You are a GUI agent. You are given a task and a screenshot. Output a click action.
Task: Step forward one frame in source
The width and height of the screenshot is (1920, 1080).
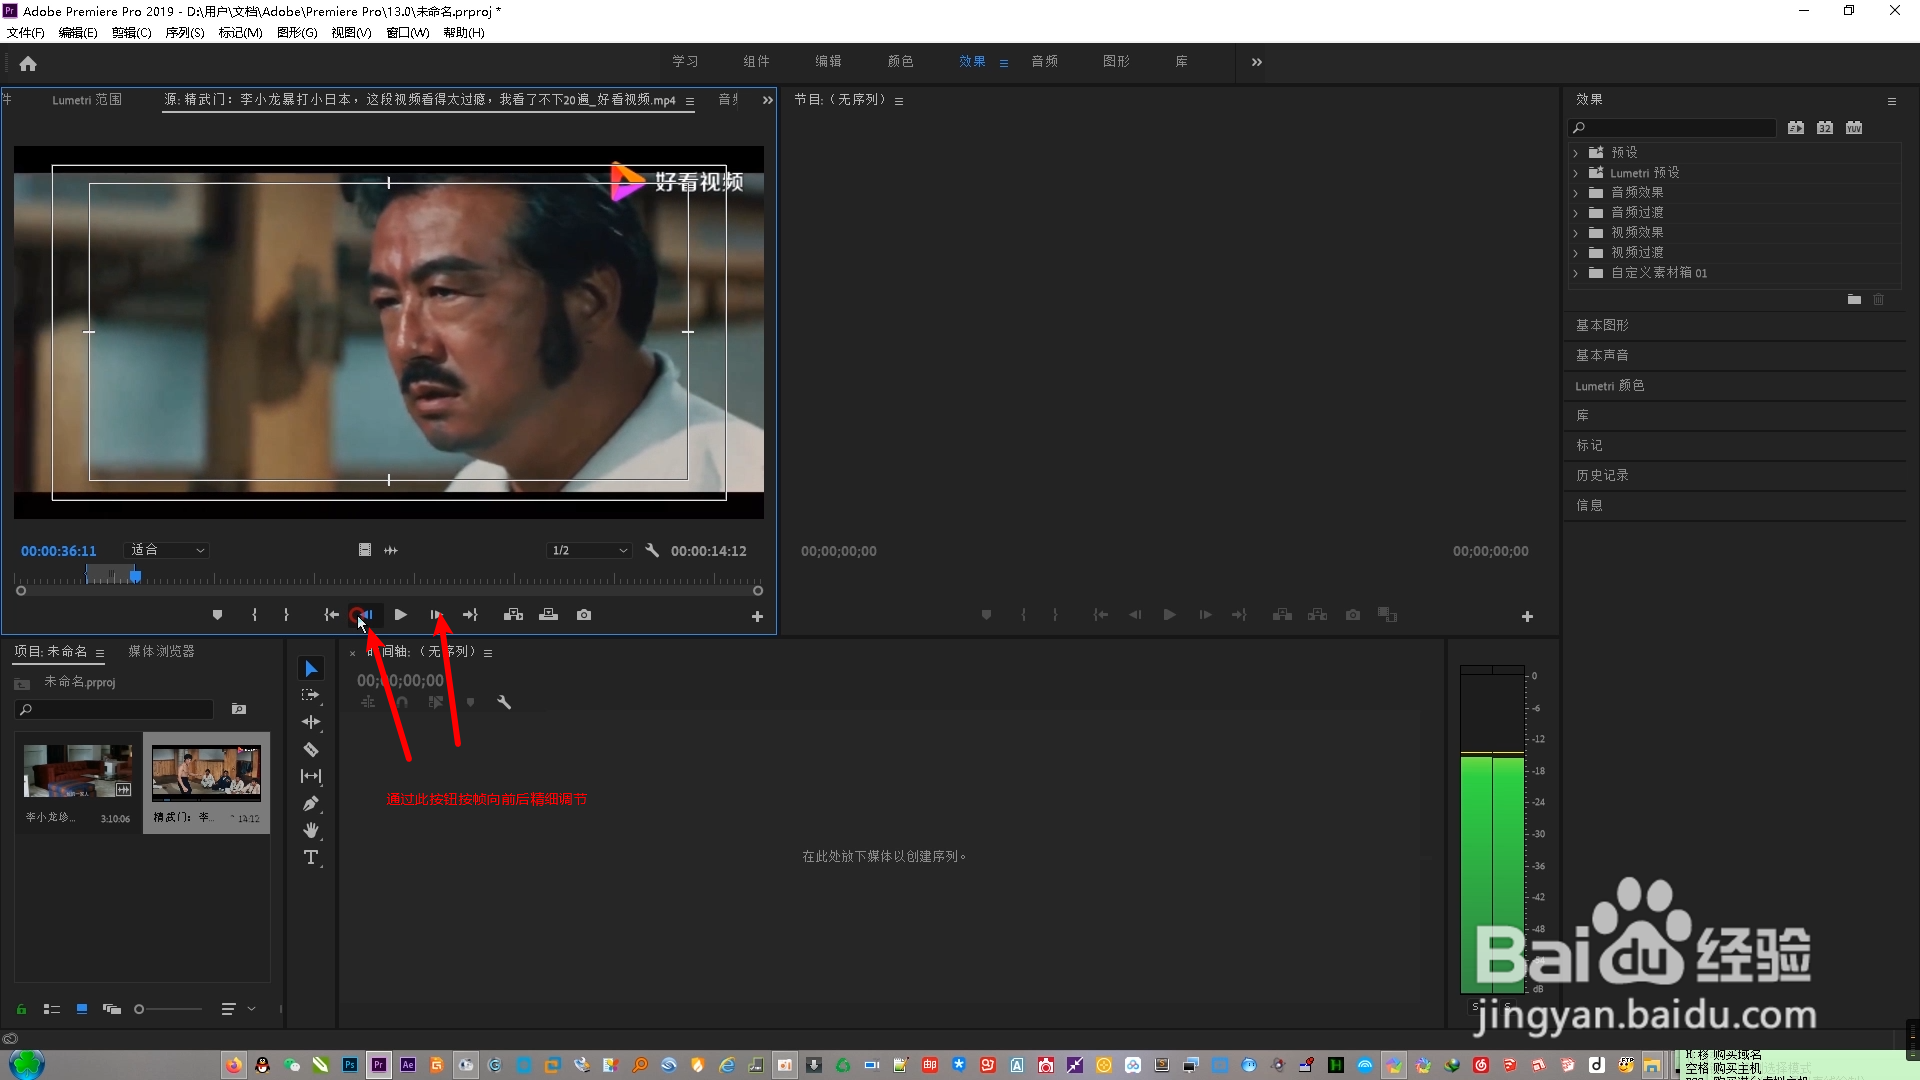(x=436, y=615)
